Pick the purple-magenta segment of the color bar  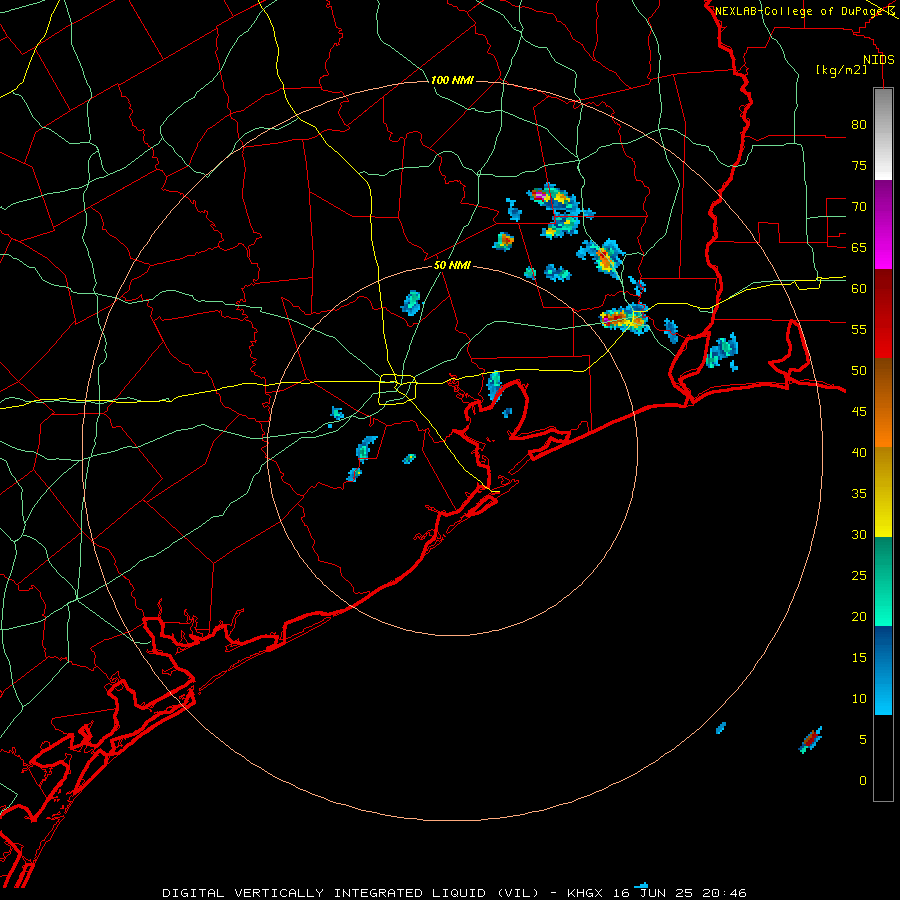[883, 224]
